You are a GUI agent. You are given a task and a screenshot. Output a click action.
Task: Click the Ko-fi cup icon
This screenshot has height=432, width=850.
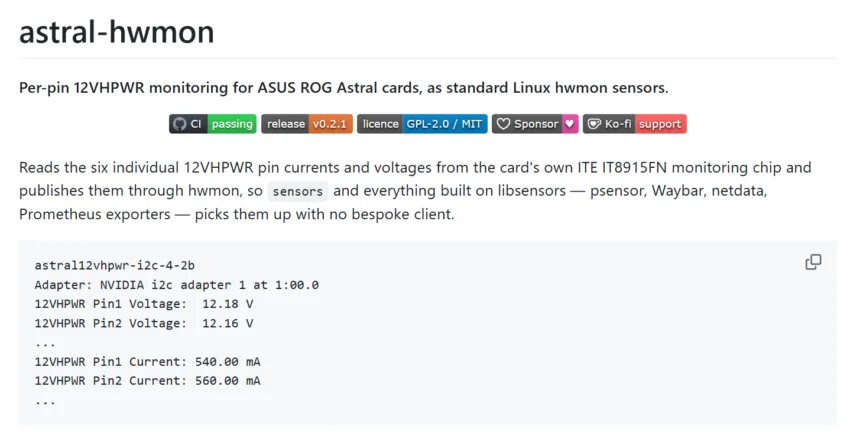594,124
